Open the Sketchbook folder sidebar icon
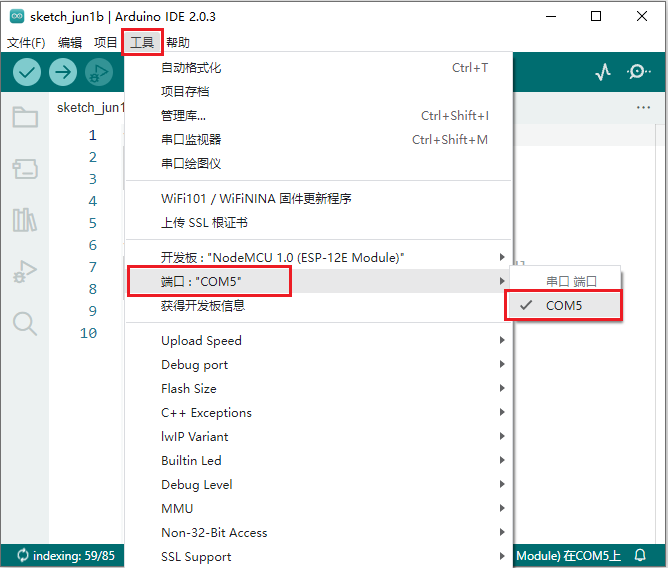Screen dimensions: 668x568 click(x=25, y=117)
